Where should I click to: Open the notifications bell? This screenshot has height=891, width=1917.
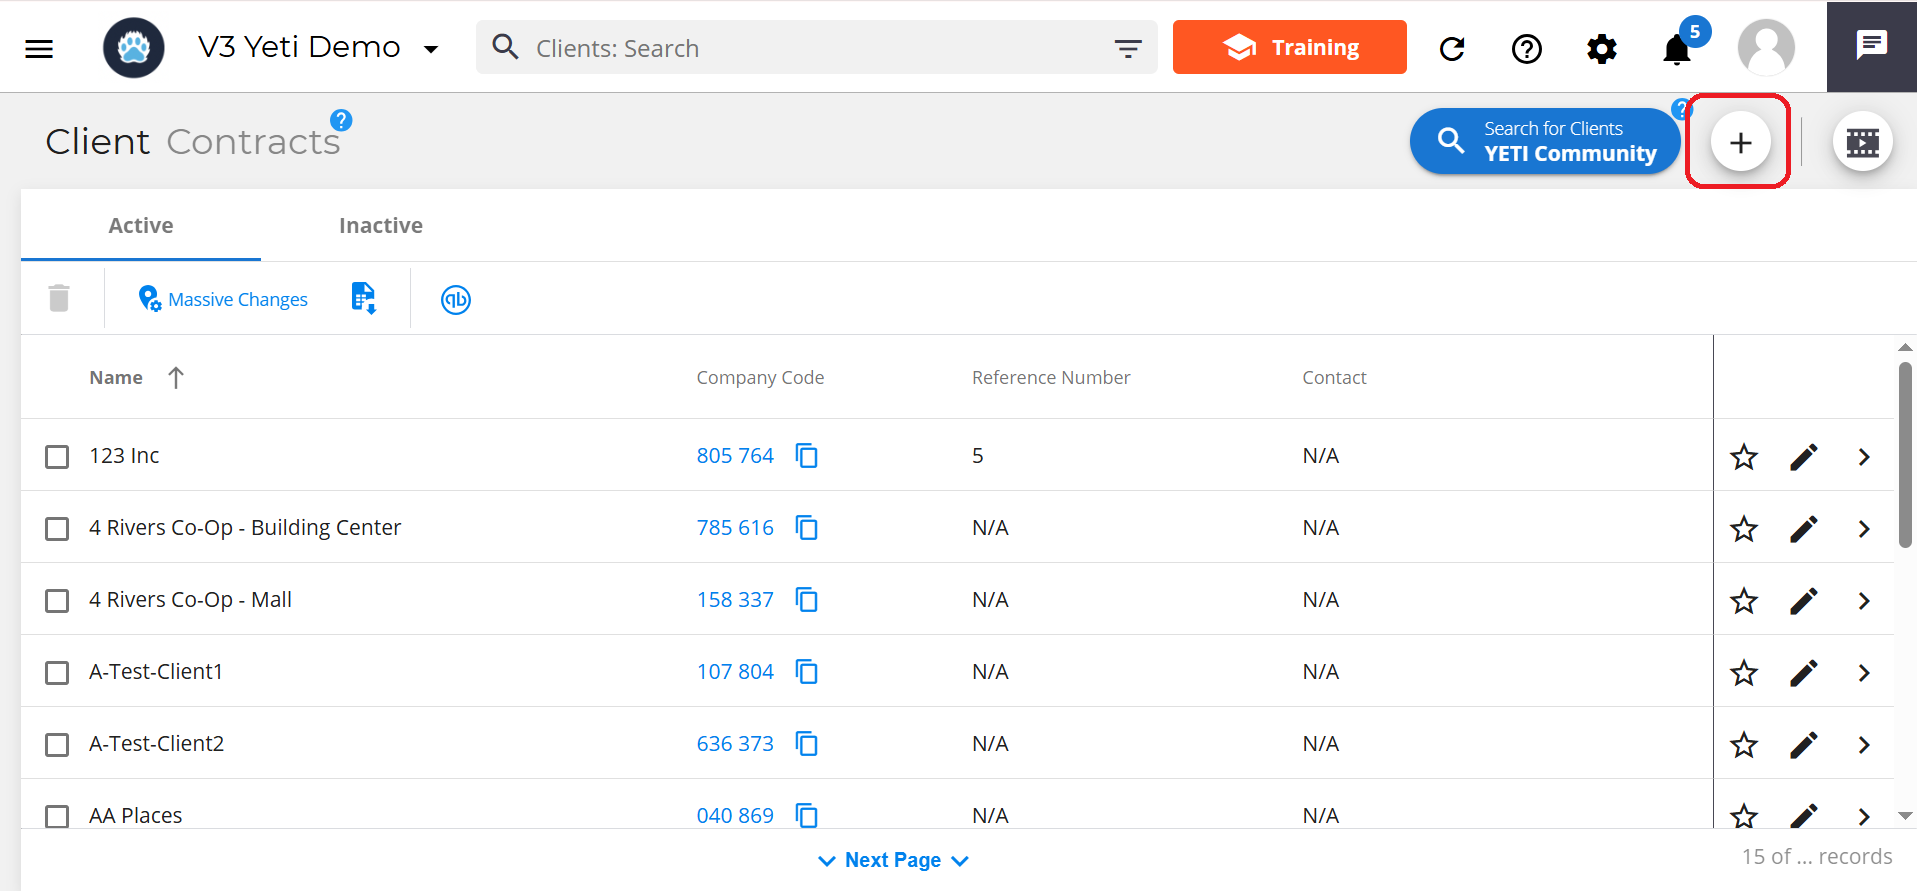(1677, 49)
